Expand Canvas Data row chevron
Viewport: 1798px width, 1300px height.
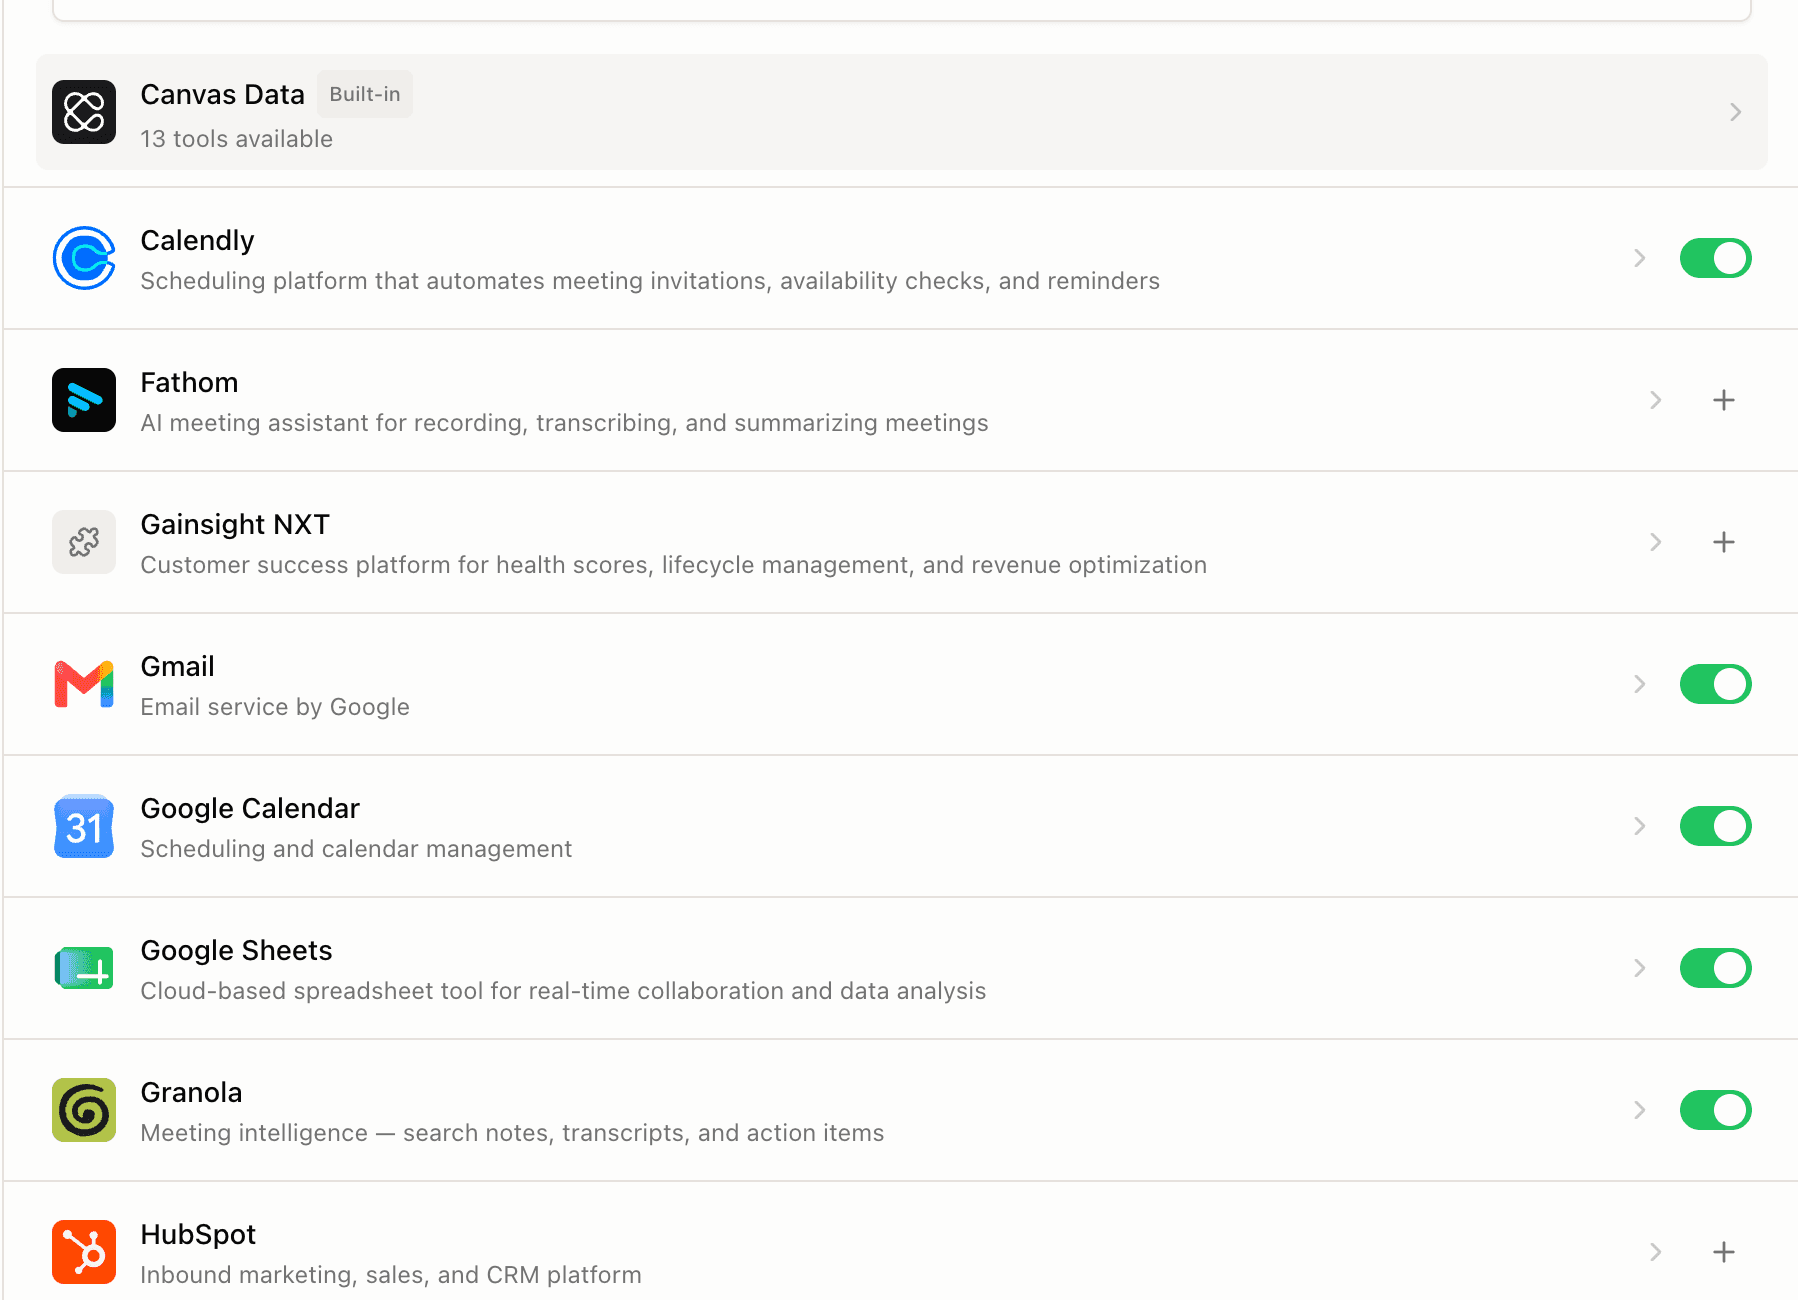1736,112
